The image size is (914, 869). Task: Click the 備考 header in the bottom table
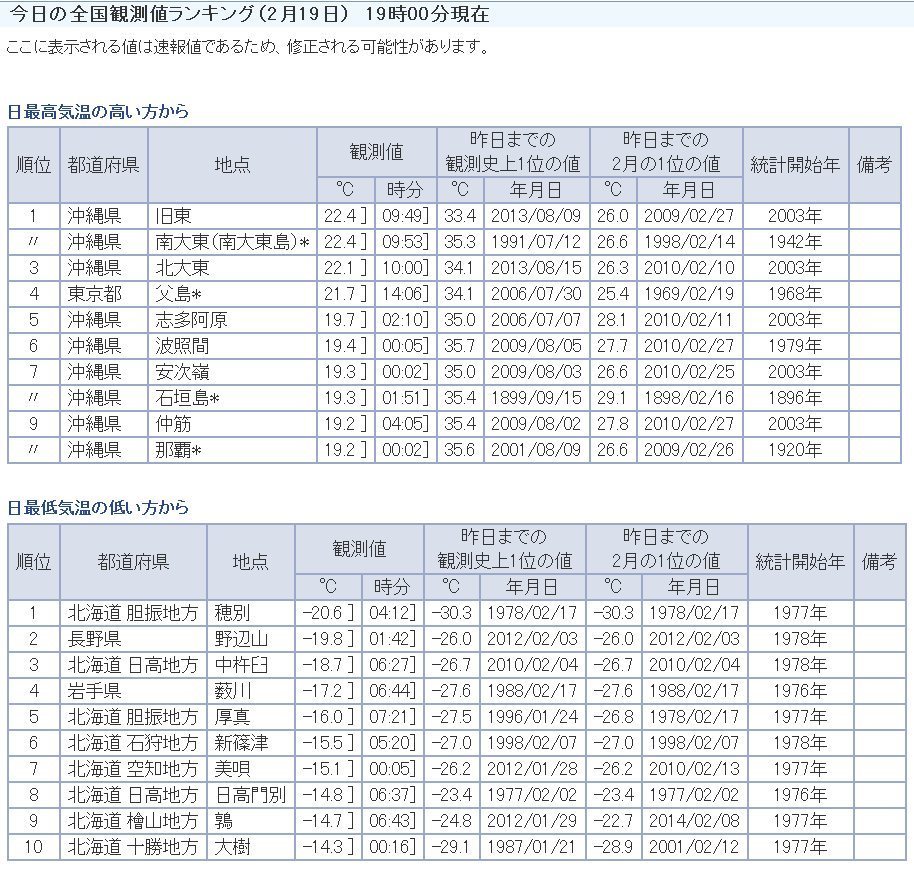879,561
